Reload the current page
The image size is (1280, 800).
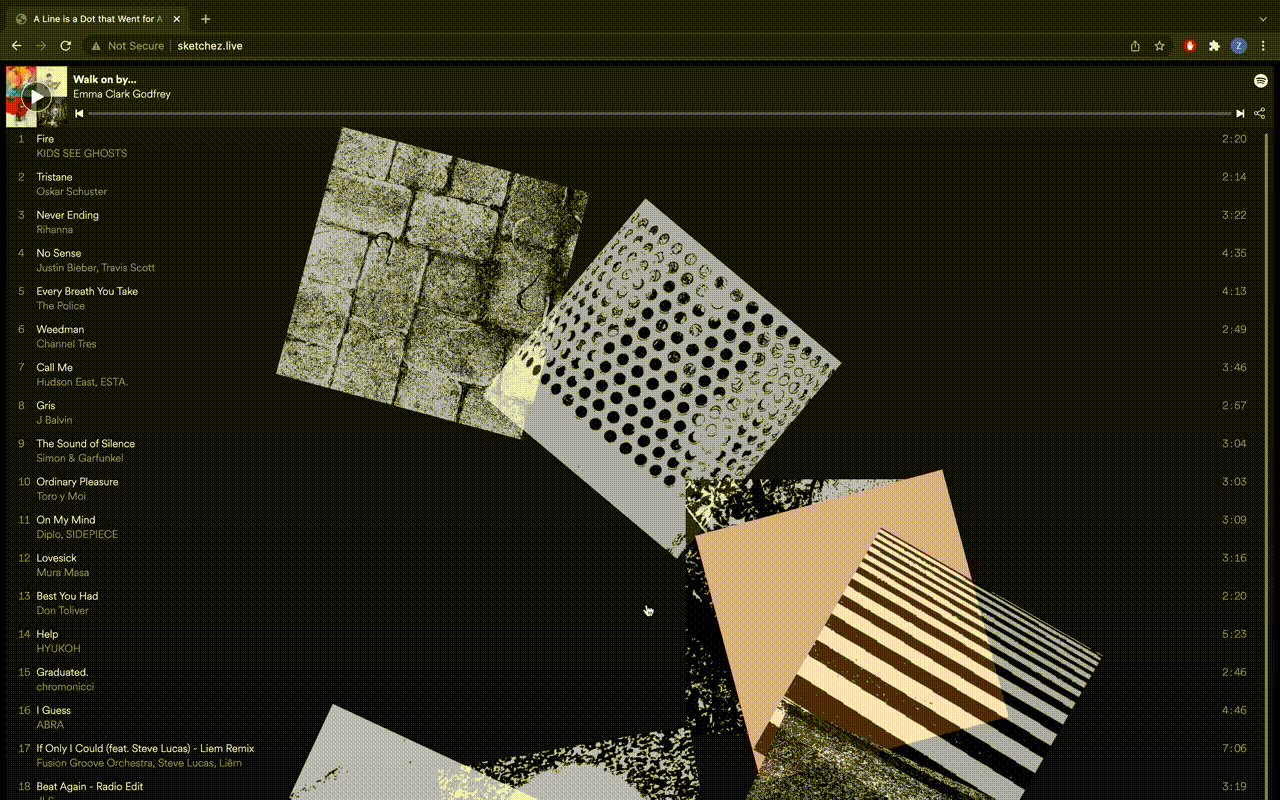click(66, 46)
